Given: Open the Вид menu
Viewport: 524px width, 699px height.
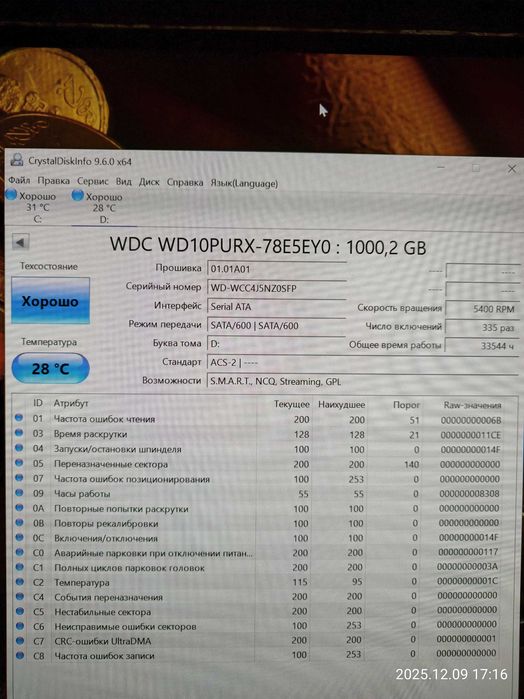Looking at the screenshot, I should point(124,182).
